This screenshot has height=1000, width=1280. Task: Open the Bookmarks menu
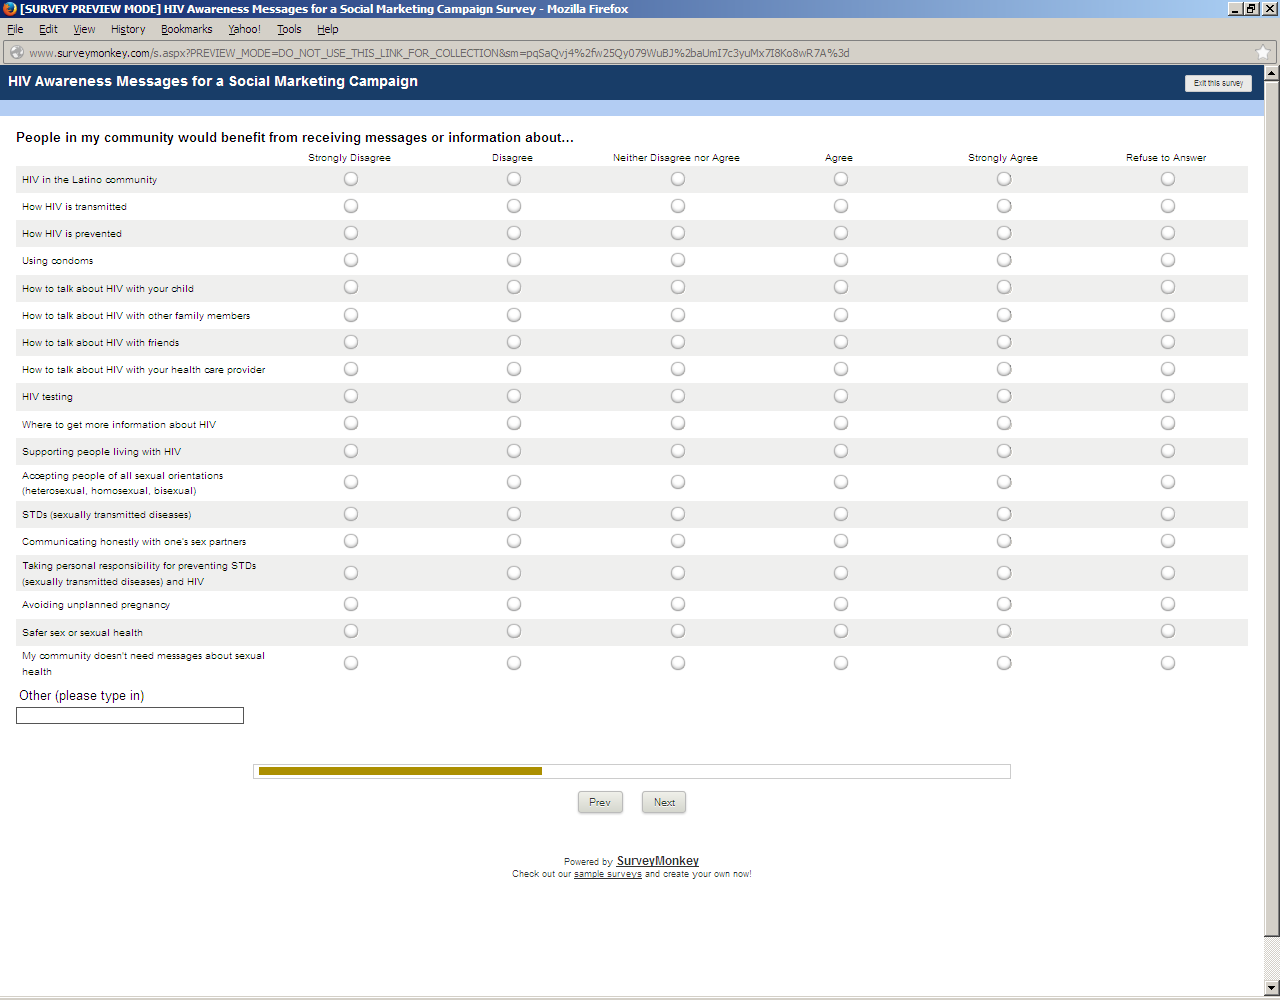pyautogui.click(x=187, y=30)
